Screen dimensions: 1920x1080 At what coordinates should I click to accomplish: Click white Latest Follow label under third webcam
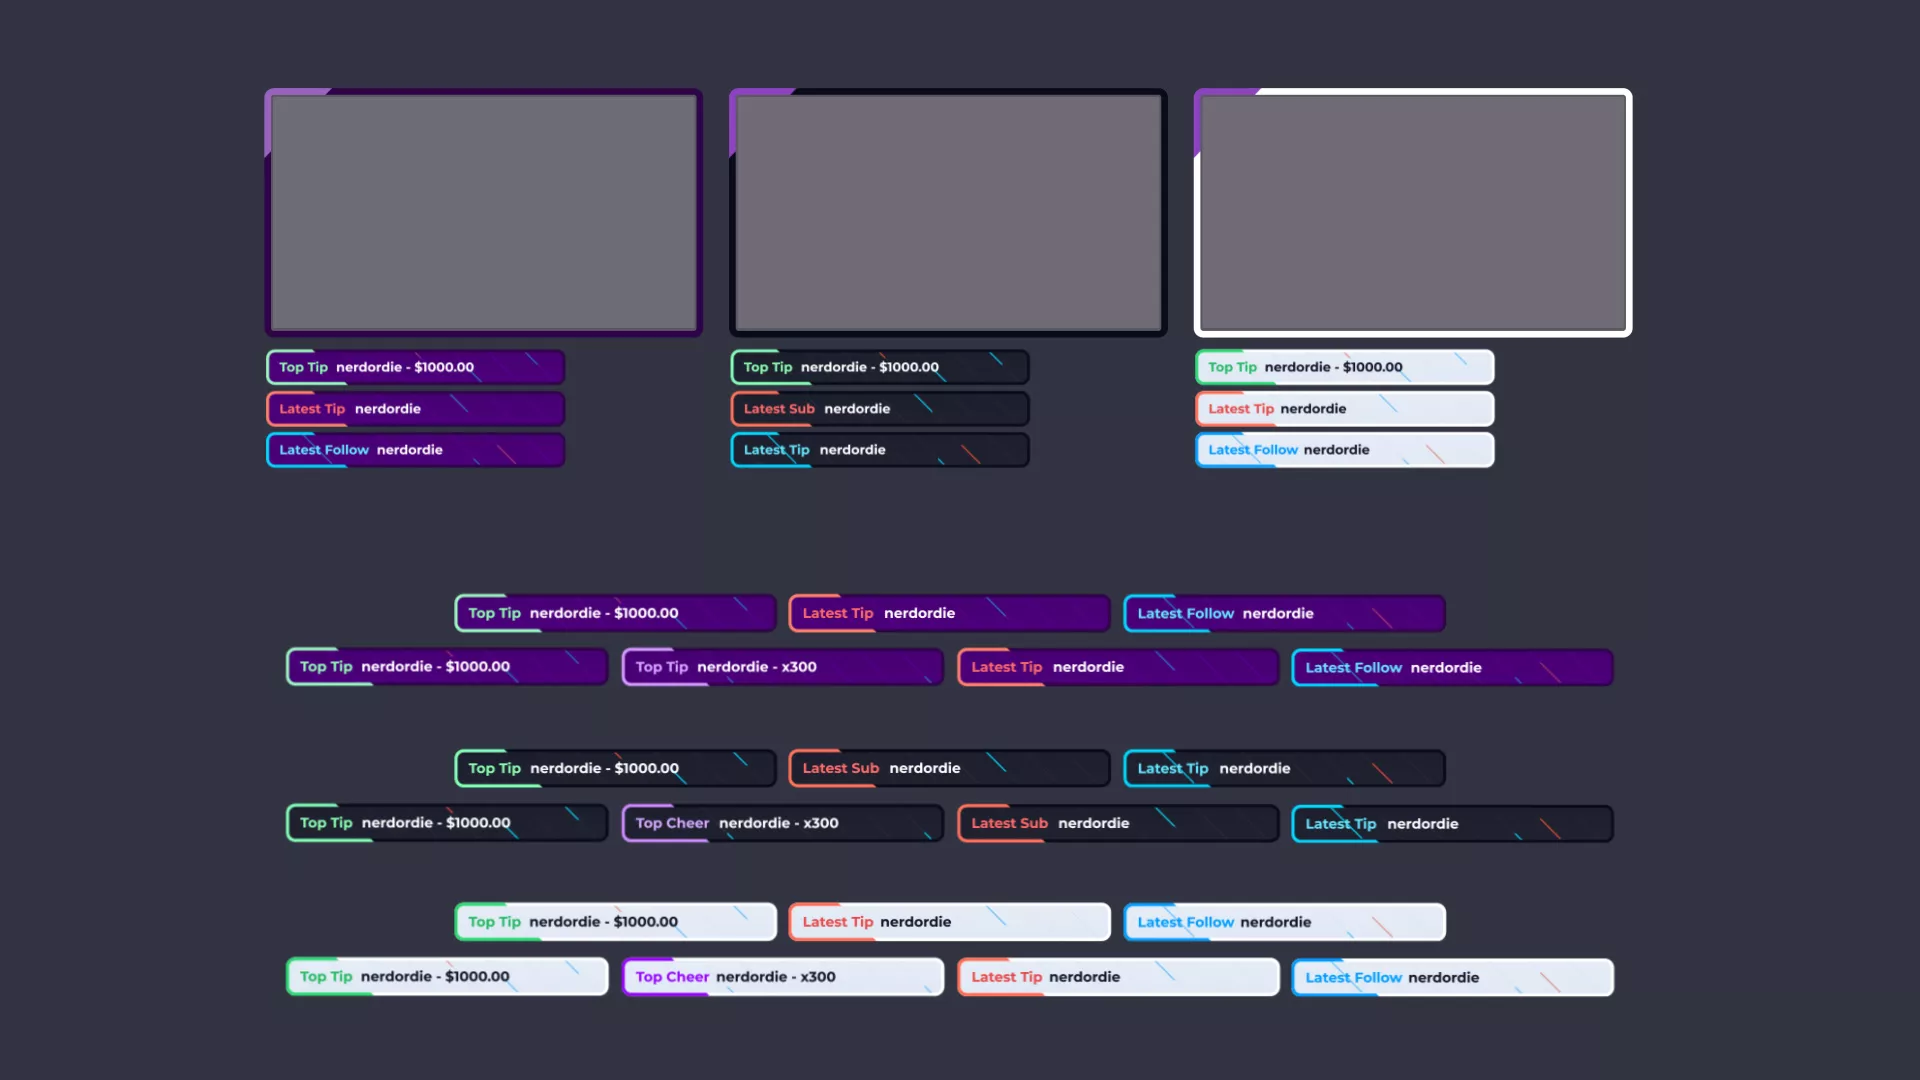[1344, 450]
